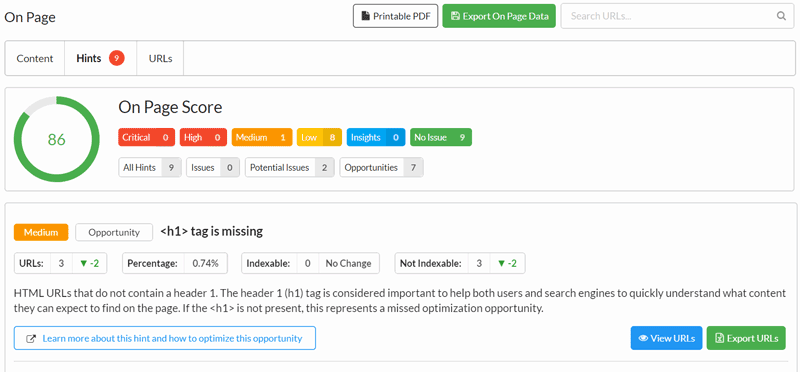Click the green 86 score ring
Viewport: 800px width, 372px height.
click(57, 139)
